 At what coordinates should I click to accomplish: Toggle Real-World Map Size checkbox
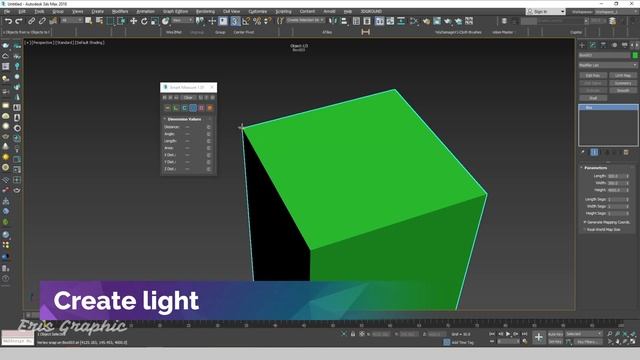click(x=585, y=229)
